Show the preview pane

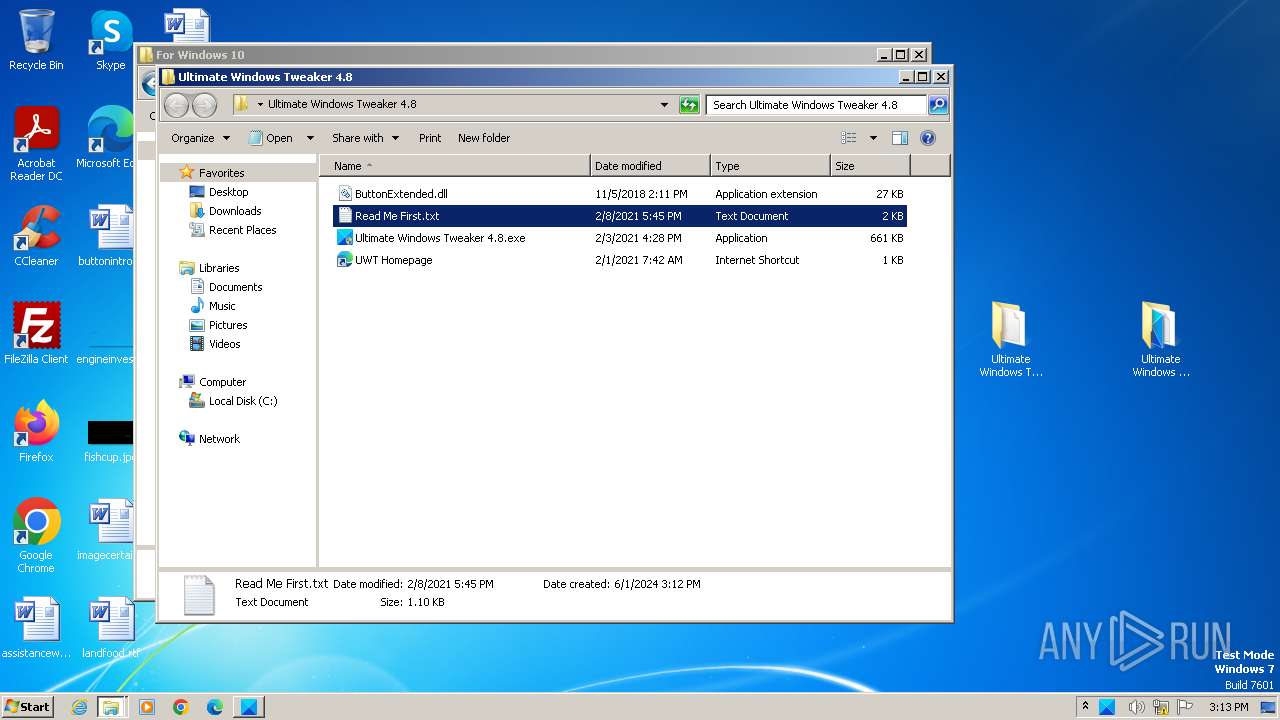[899, 138]
